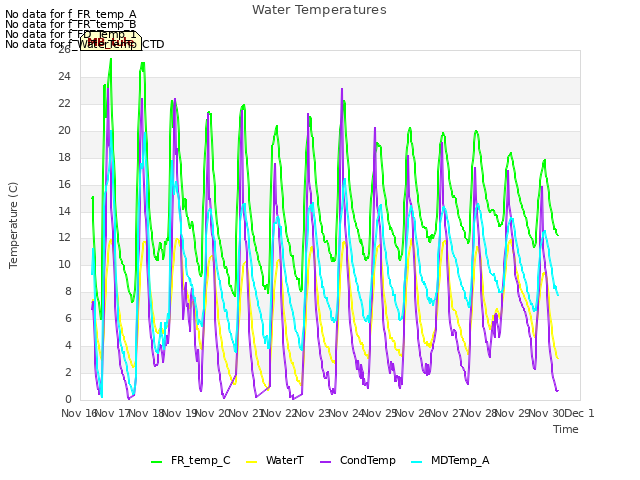640x480 pixels.
Task: Click the Time axis label
Action: click(x=566, y=429)
